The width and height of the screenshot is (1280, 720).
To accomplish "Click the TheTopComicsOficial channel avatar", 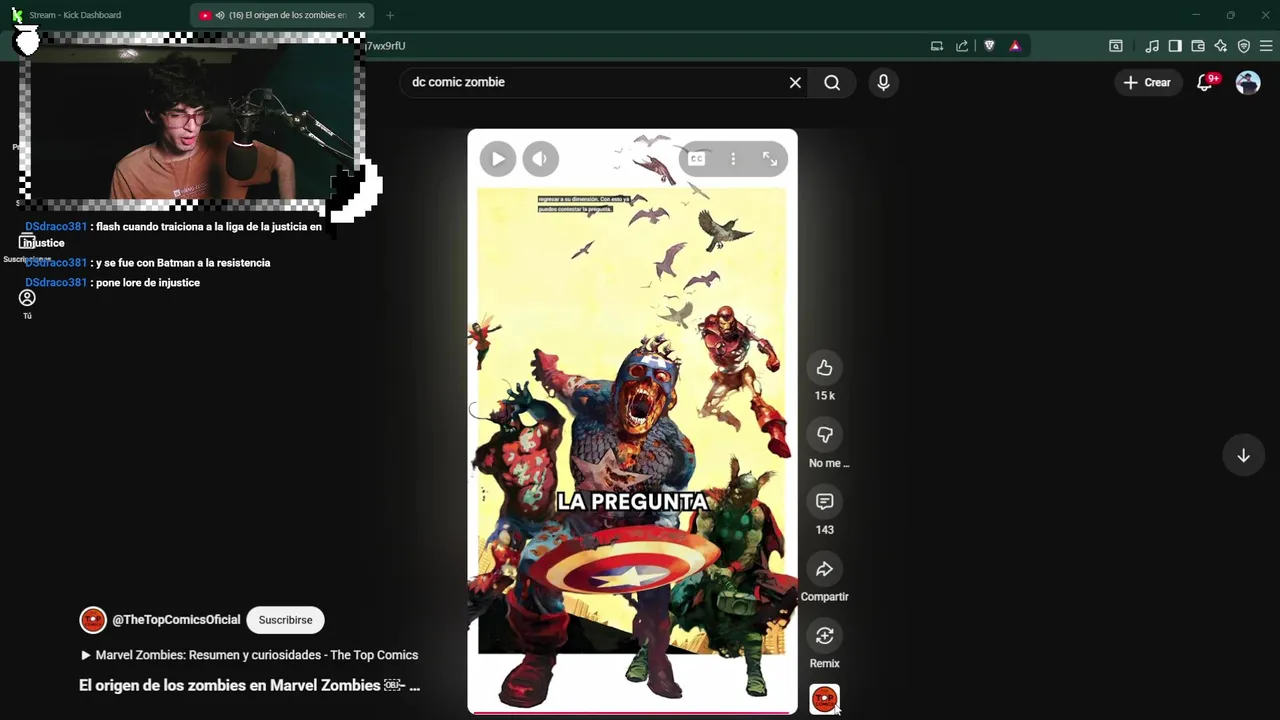I will click(x=93, y=620).
